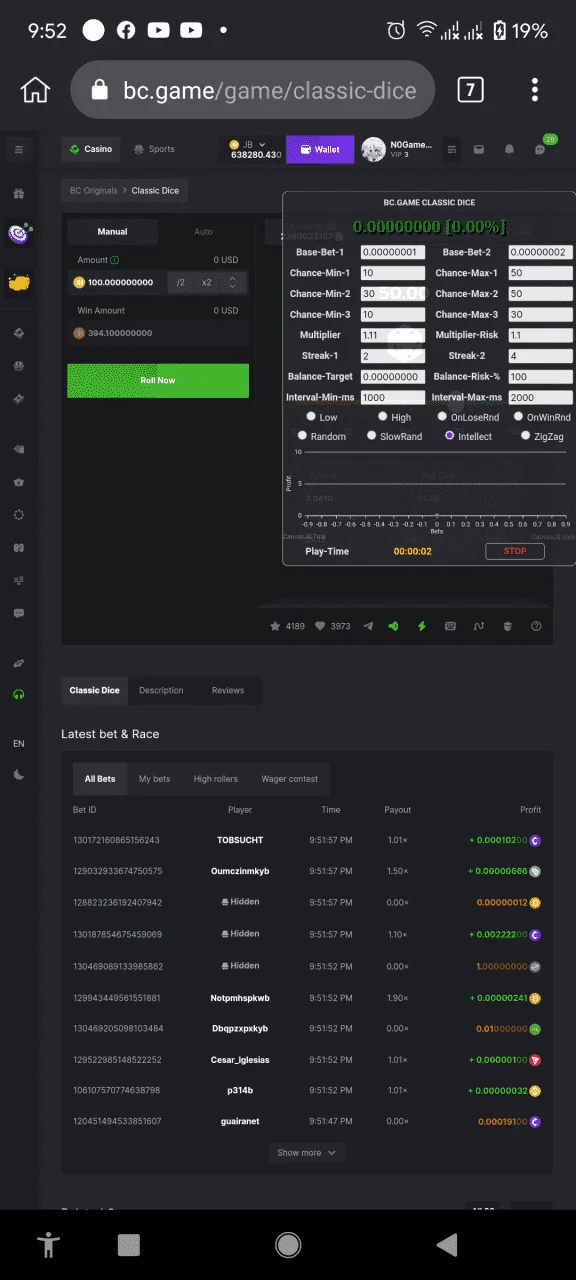
Task: Click the star favorites icon showing 4189
Action: tap(275, 626)
